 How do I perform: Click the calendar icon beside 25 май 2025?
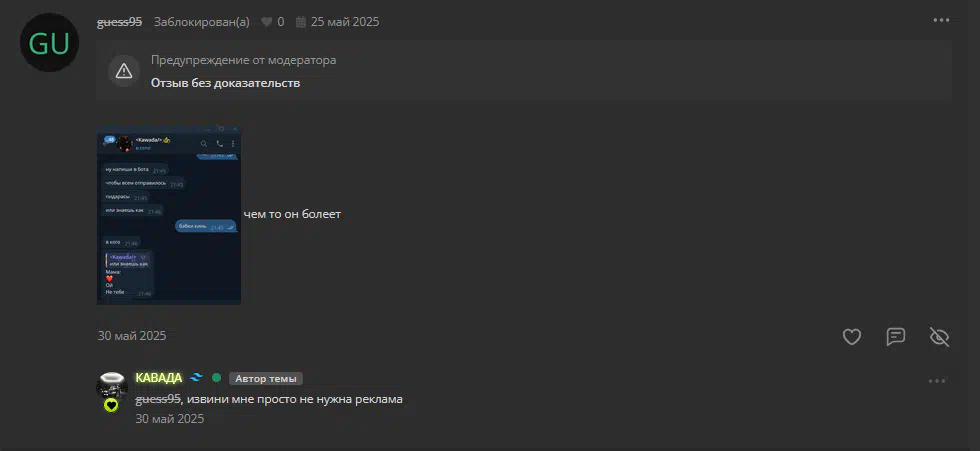[x=301, y=22]
